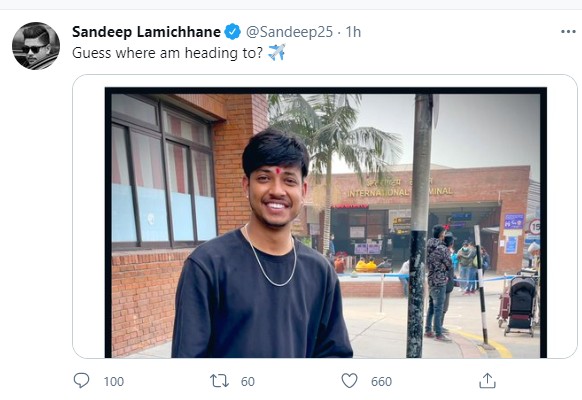This screenshot has height=400, width=582.
Task: Click the 660 likes count
Action: tap(381, 381)
